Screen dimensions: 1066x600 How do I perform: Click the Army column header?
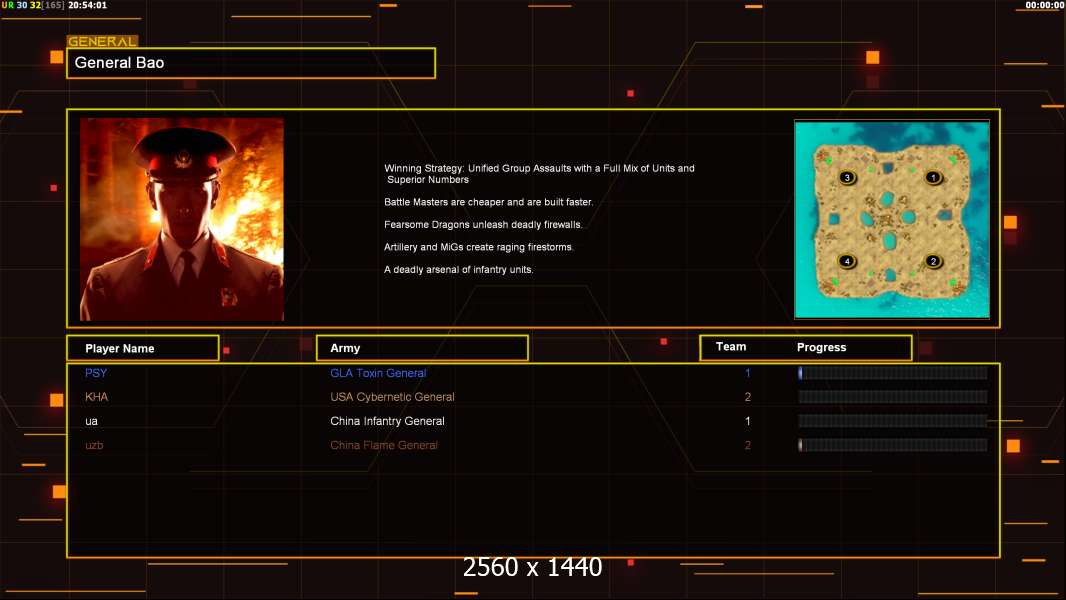coord(422,348)
